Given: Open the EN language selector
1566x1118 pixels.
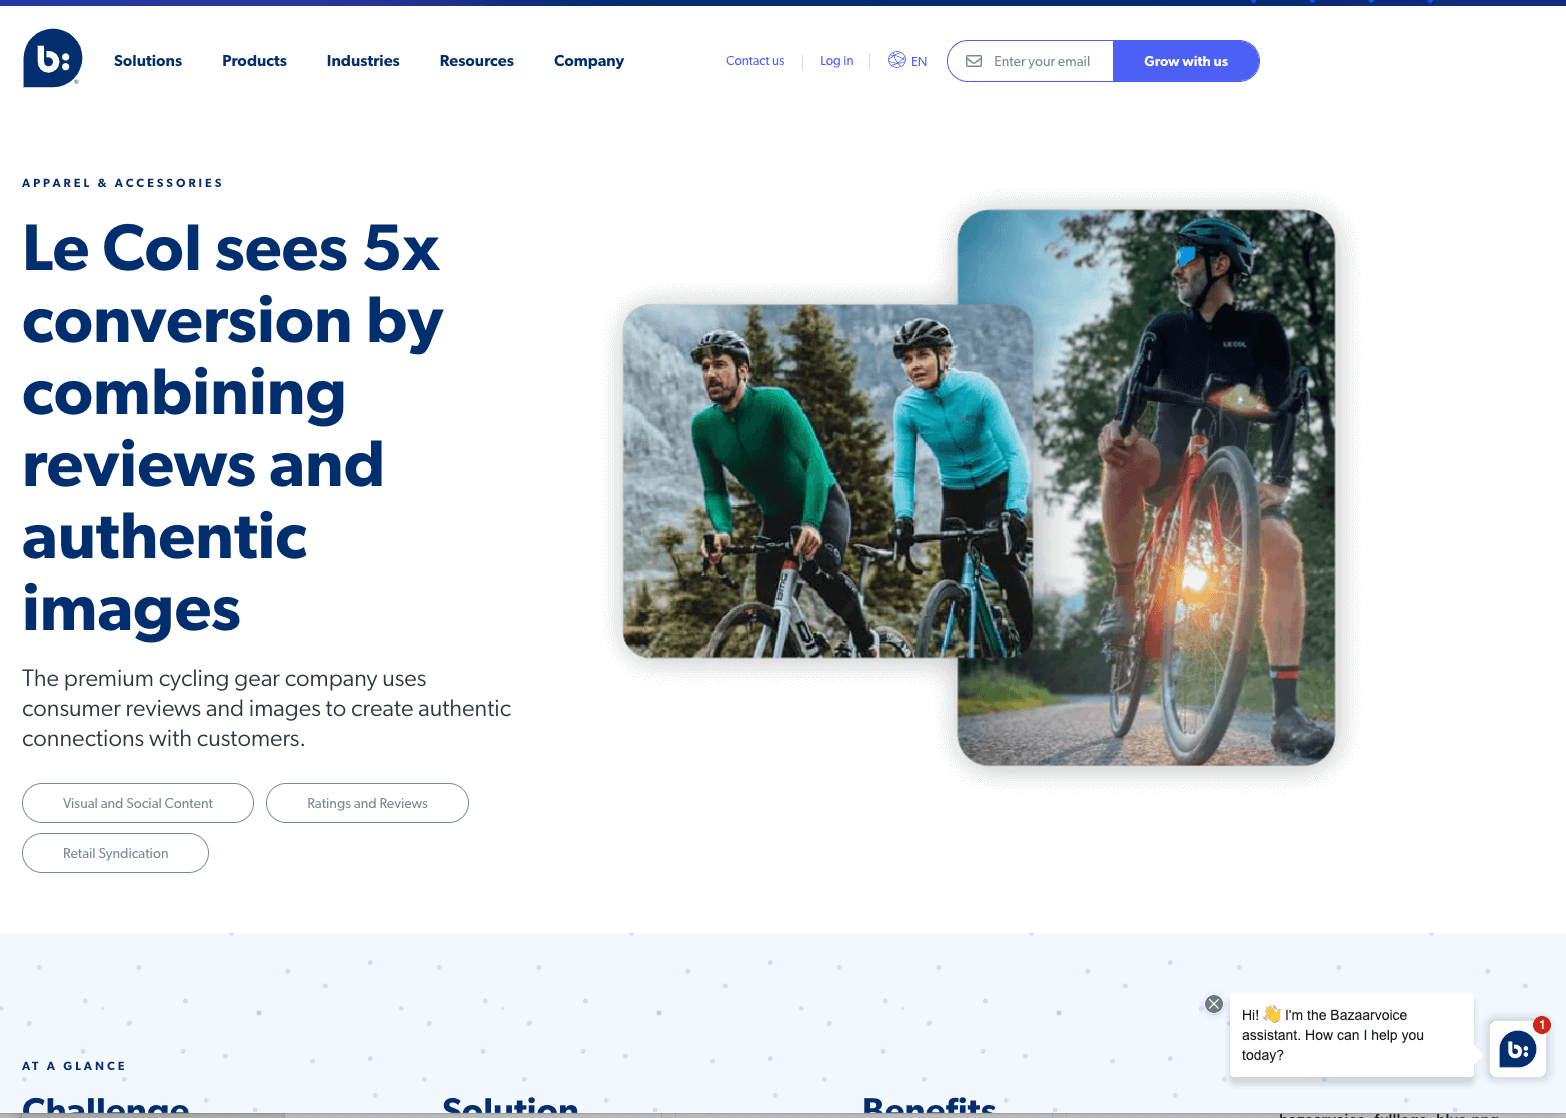Looking at the screenshot, I should tap(919, 62).
